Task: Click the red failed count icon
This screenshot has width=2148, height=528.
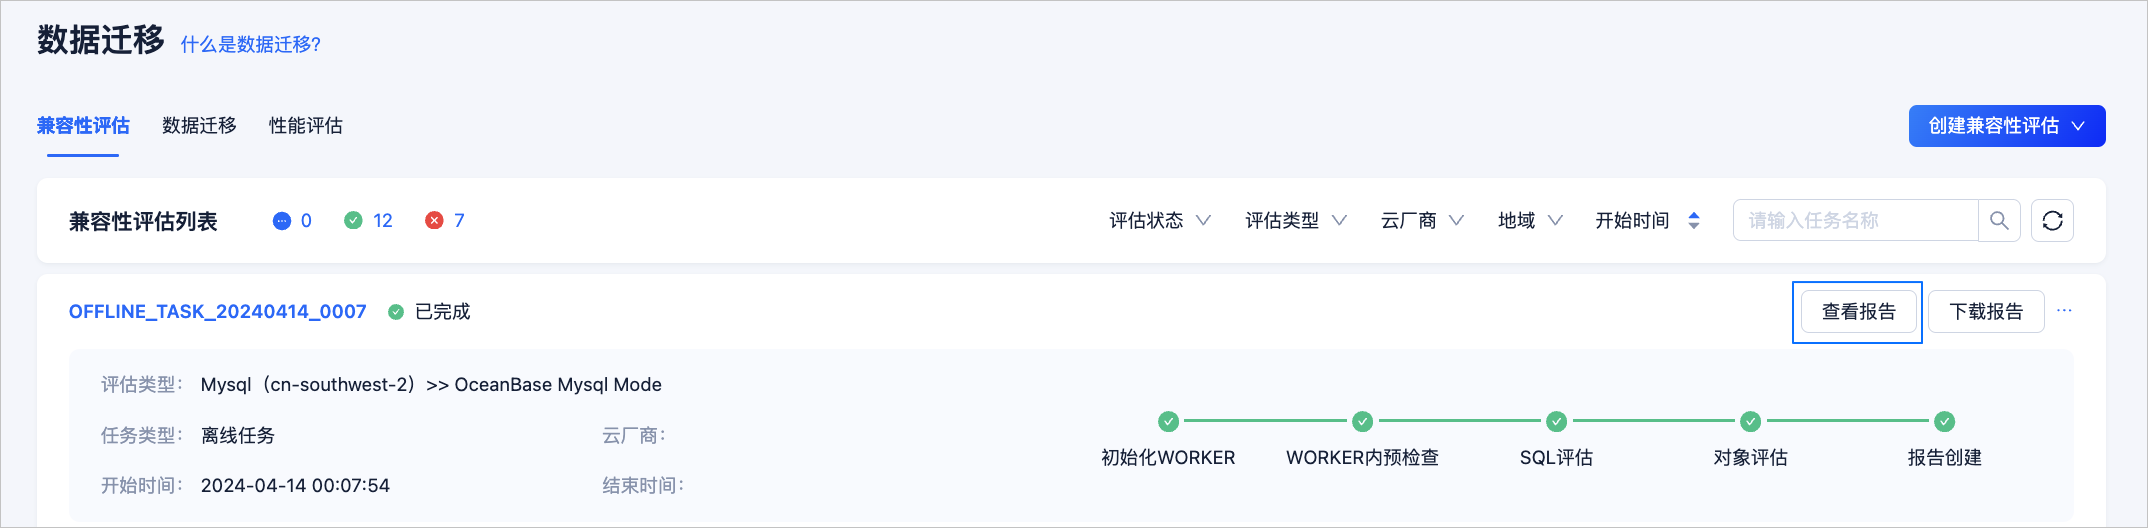Action: 434,221
